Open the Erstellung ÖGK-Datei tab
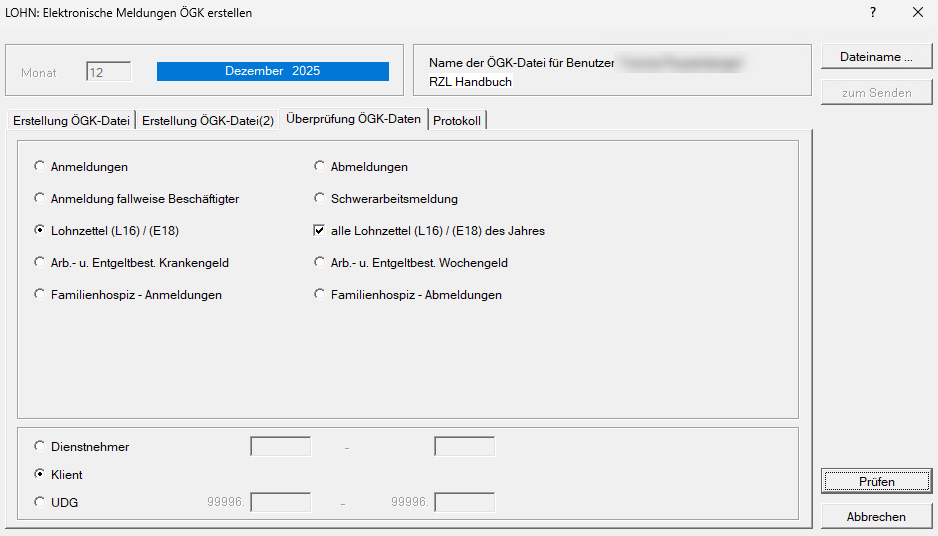The height and width of the screenshot is (536, 938). click(x=71, y=121)
